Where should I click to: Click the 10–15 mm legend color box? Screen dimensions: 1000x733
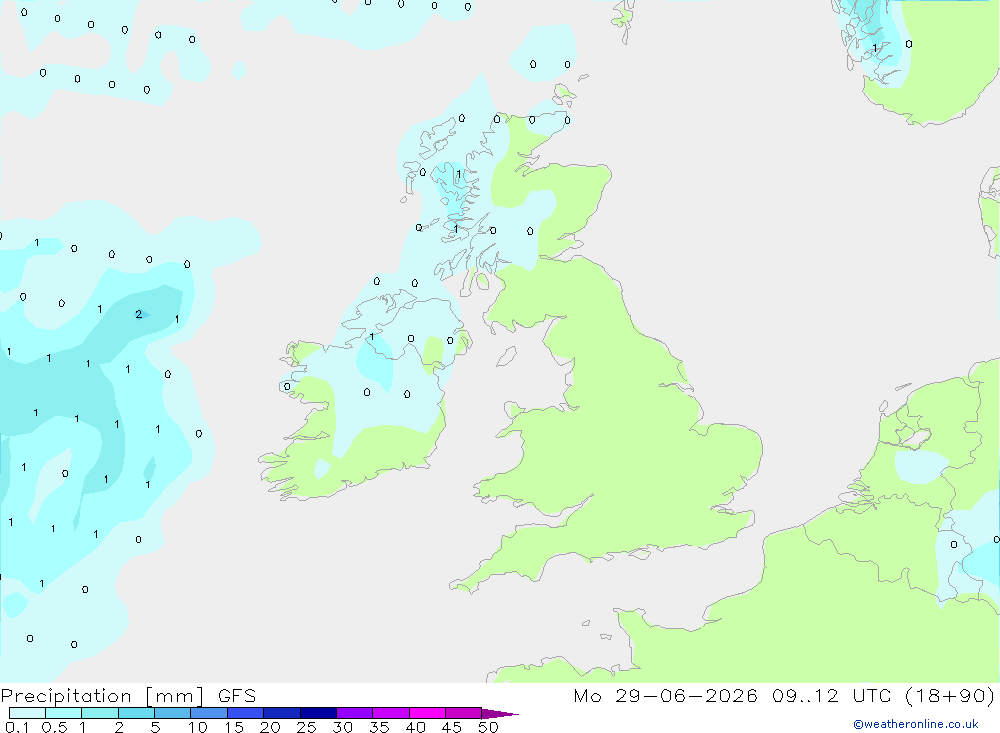tap(209, 713)
